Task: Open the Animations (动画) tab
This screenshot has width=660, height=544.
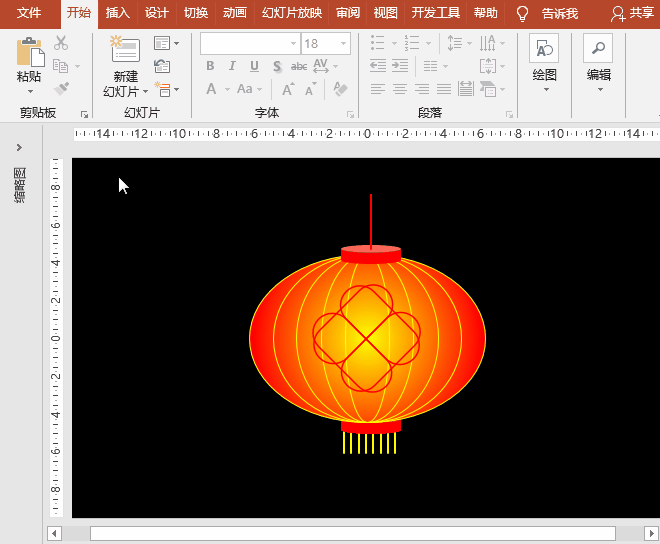Action: click(x=235, y=13)
